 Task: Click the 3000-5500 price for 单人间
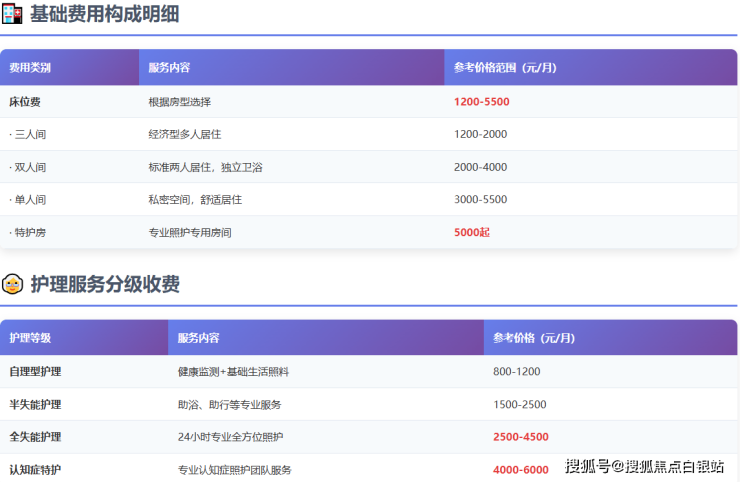(x=480, y=199)
